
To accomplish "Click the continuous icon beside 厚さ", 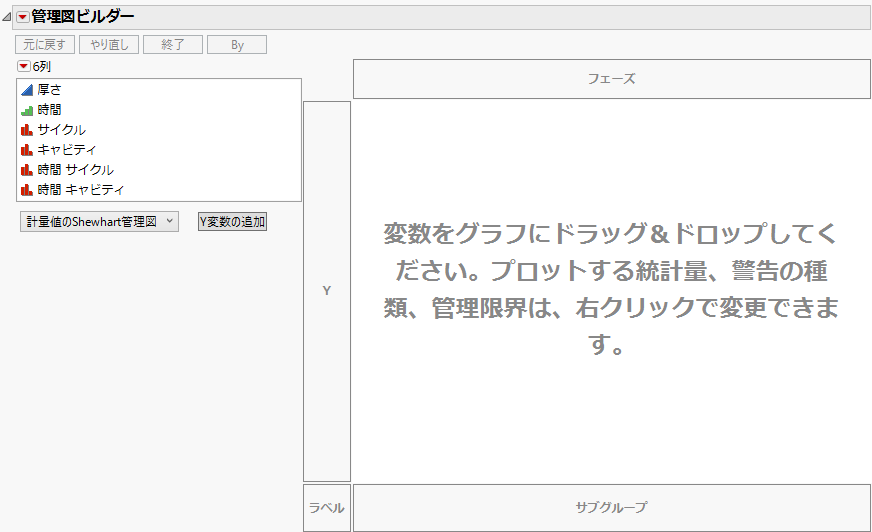I will tap(27, 90).
